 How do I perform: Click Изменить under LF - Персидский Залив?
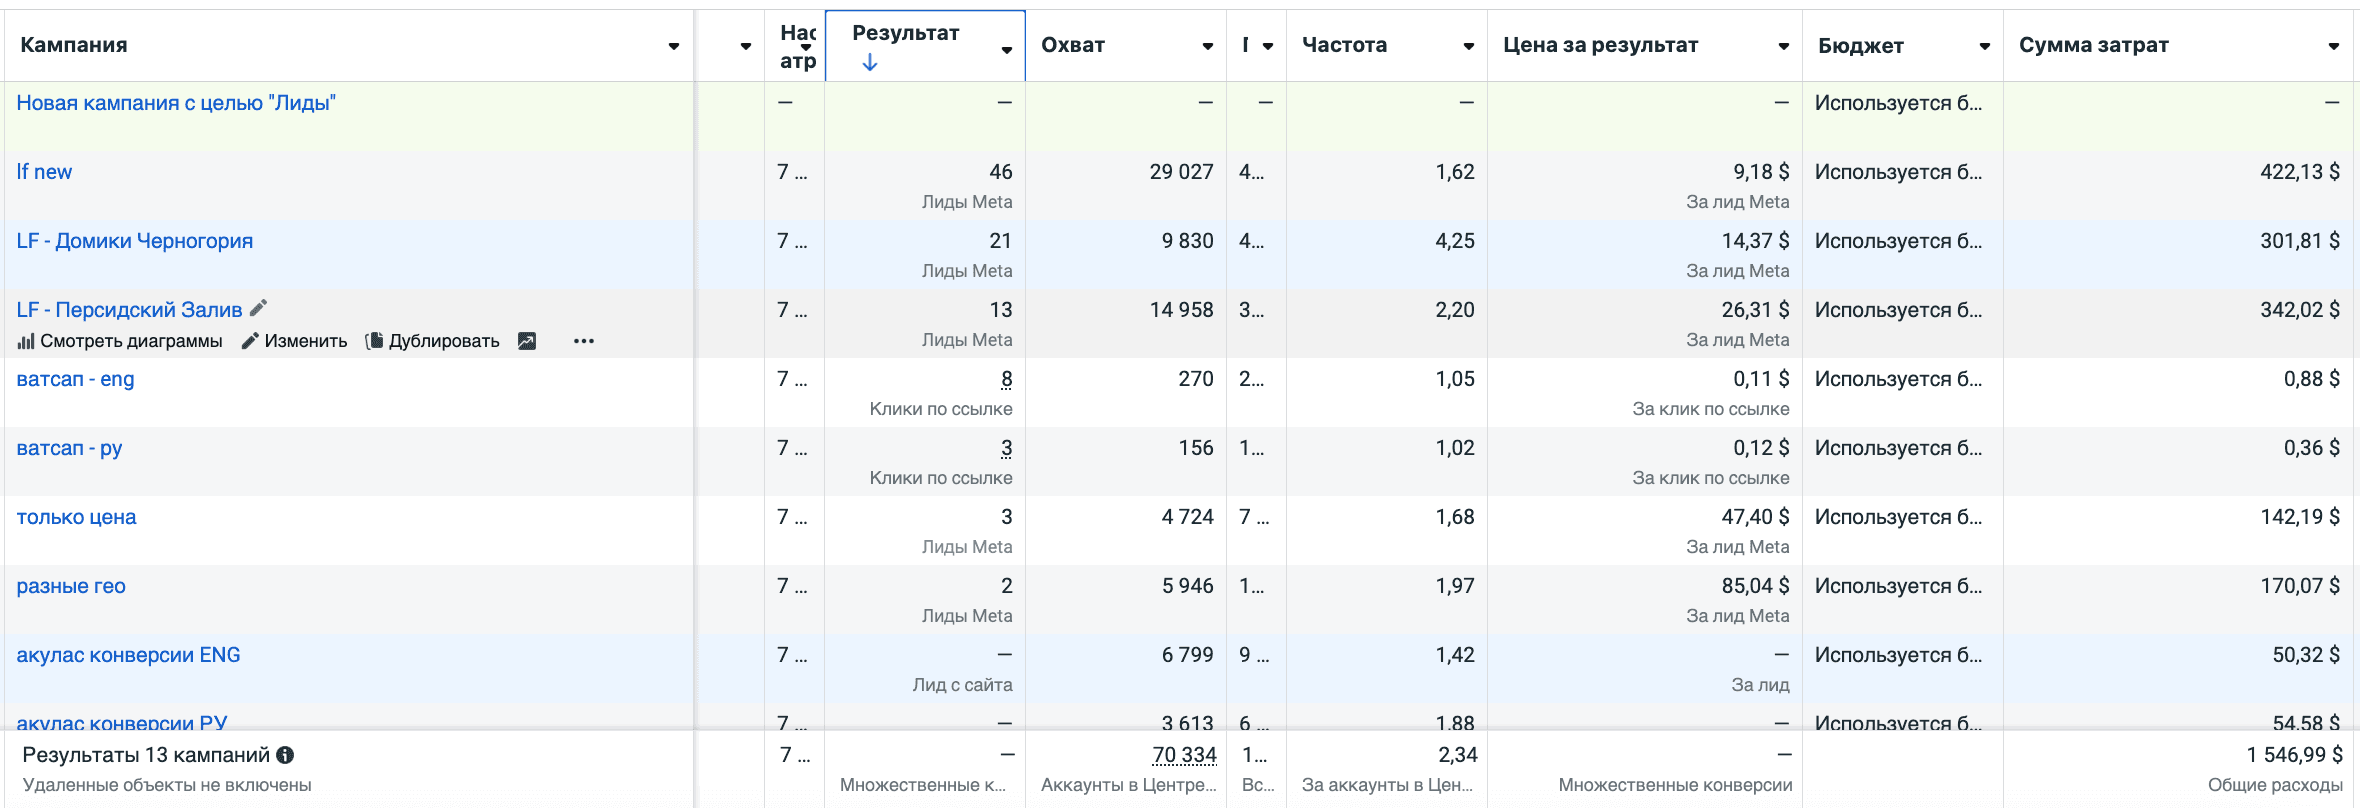click(295, 341)
